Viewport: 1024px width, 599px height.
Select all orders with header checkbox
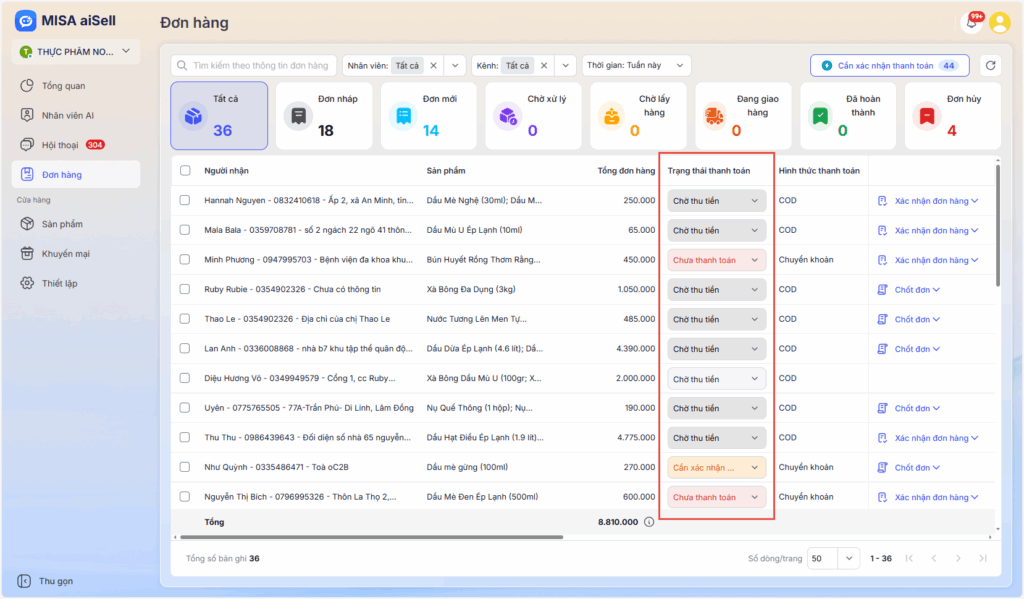click(x=185, y=171)
